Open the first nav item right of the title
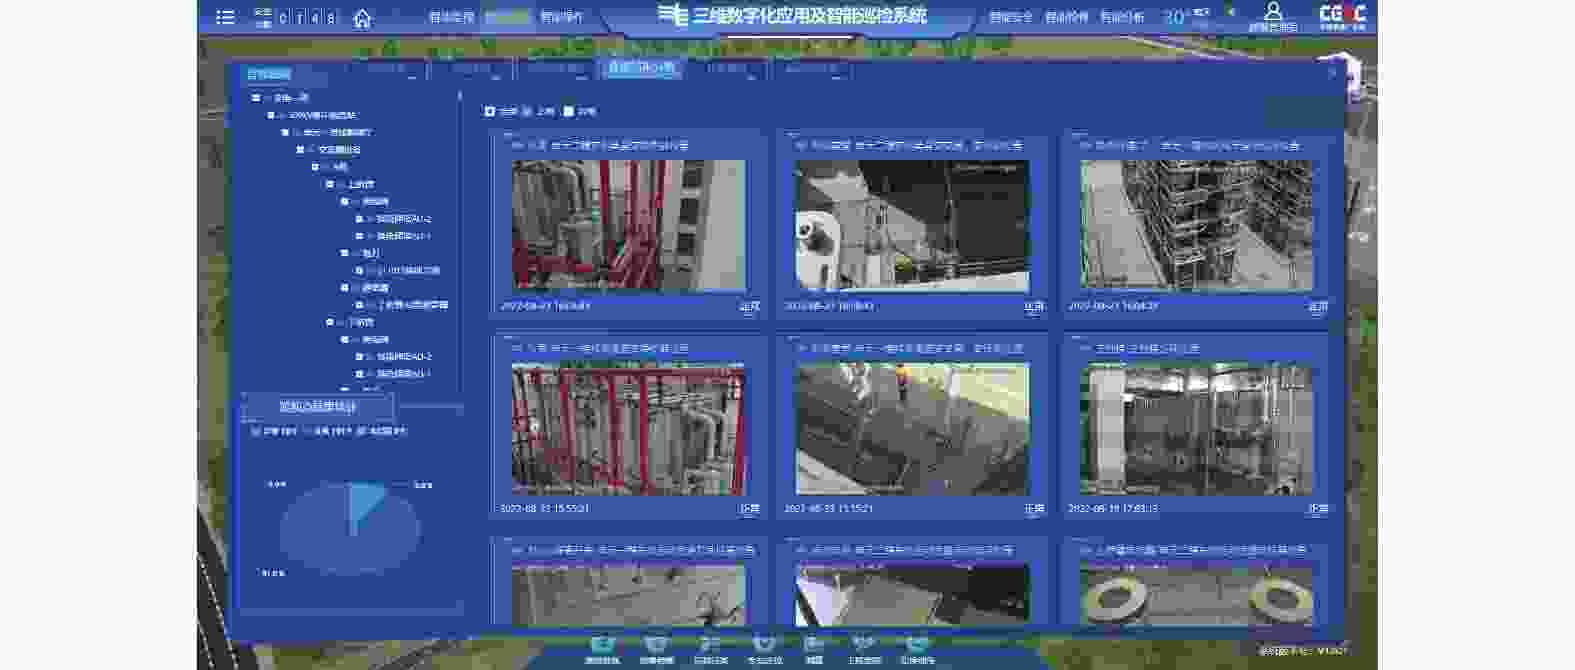1575x670 pixels. coord(1011,17)
